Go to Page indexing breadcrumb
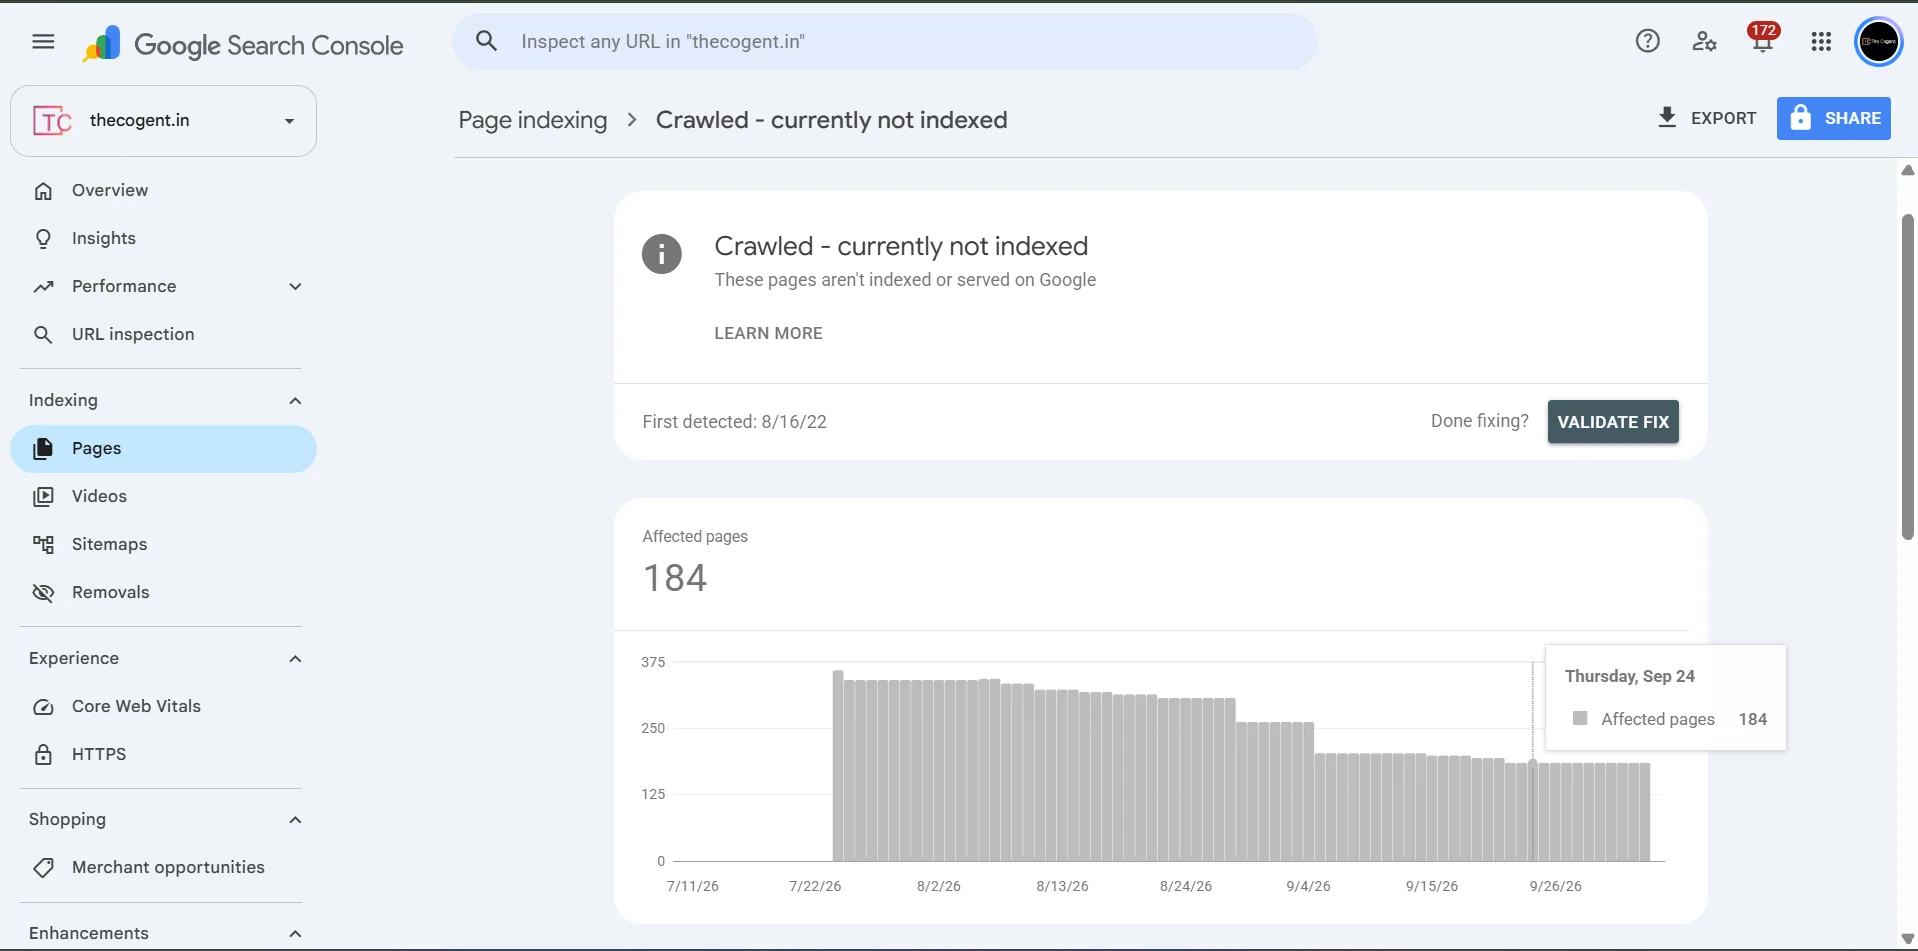This screenshot has width=1918, height=951. (x=532, y=120)
